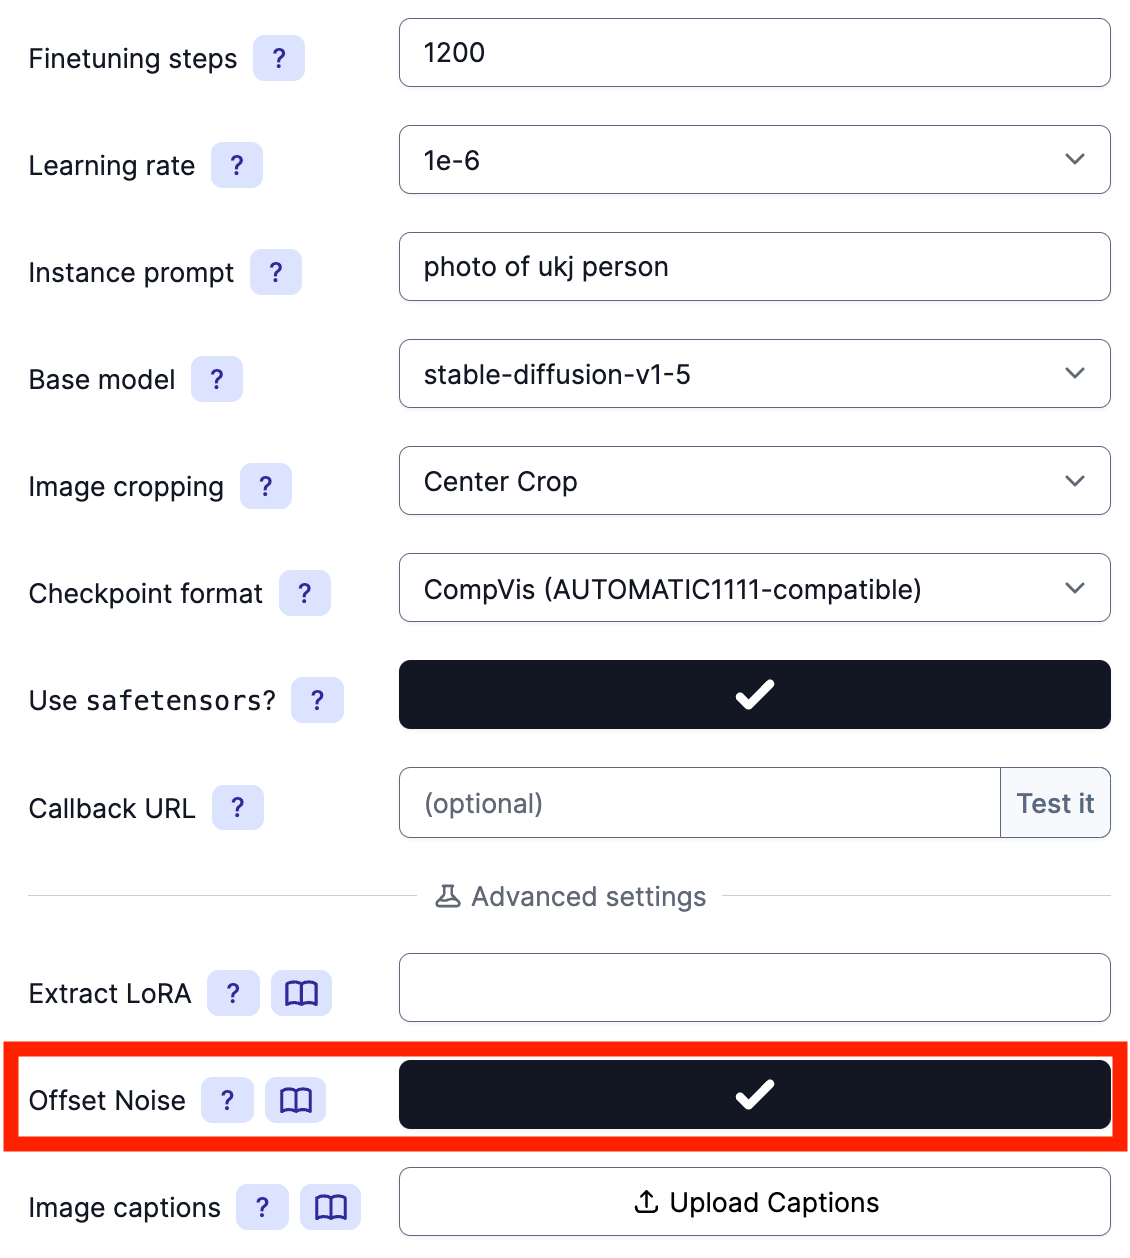Show help for Image cropping
This screenshot has width=1130, height=1258.
[x=265, y=486]
